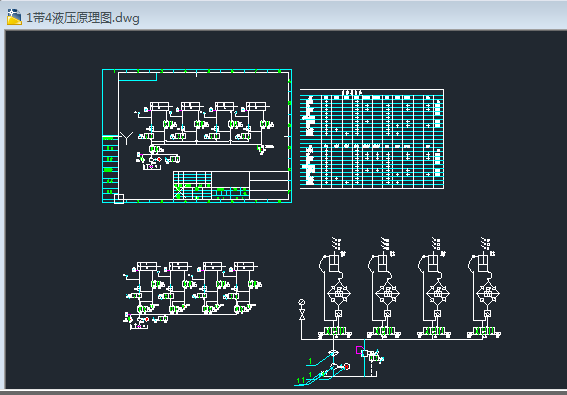567x395 pixels.
Task: Click the red motor symbol beside the pump
Action: pos(347,366)
